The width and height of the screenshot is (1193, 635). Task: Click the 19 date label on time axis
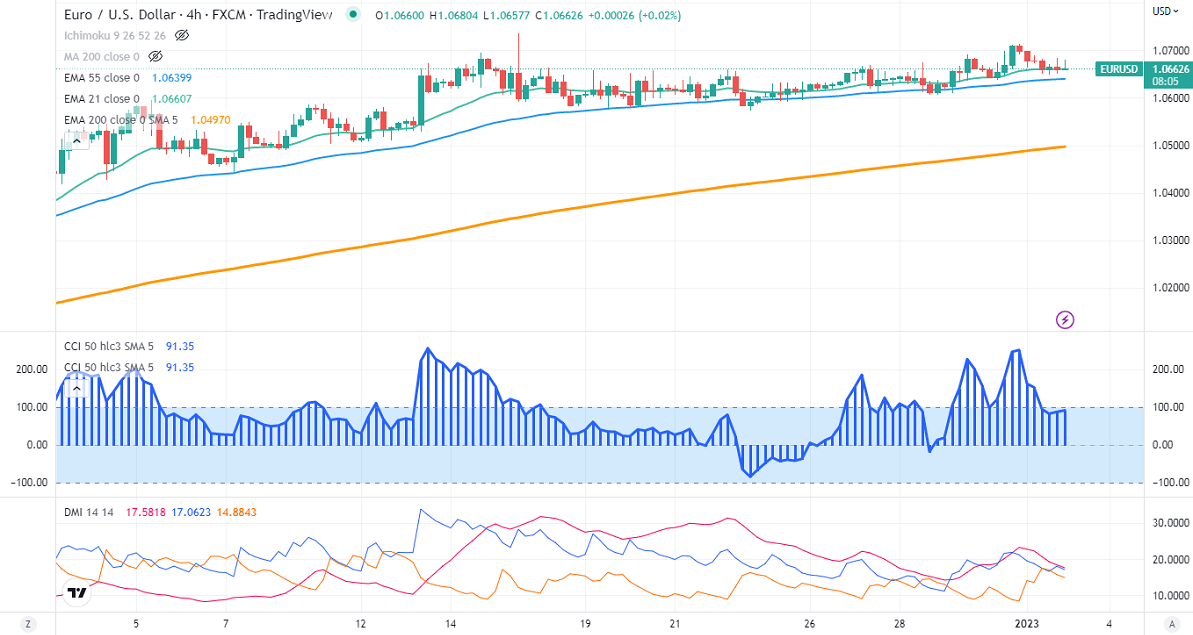pyautogui.click(x=585, y=624)
